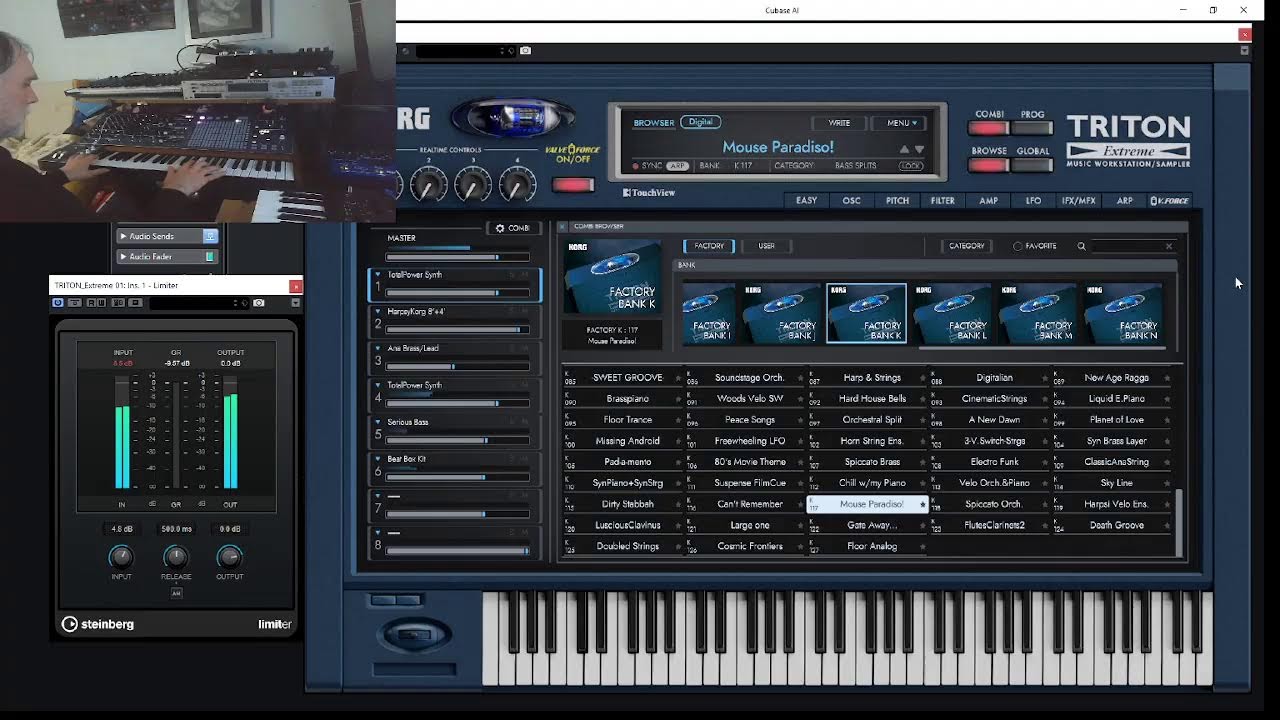The width and height of the screenshot is (1280, 720).
Task: Click the 500.0 ms release value field
Action: coord(176,529)
